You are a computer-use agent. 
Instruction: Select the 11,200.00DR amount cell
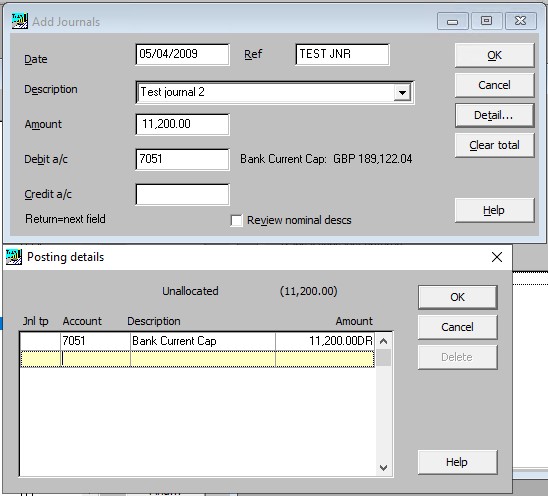tap(325, 341)
